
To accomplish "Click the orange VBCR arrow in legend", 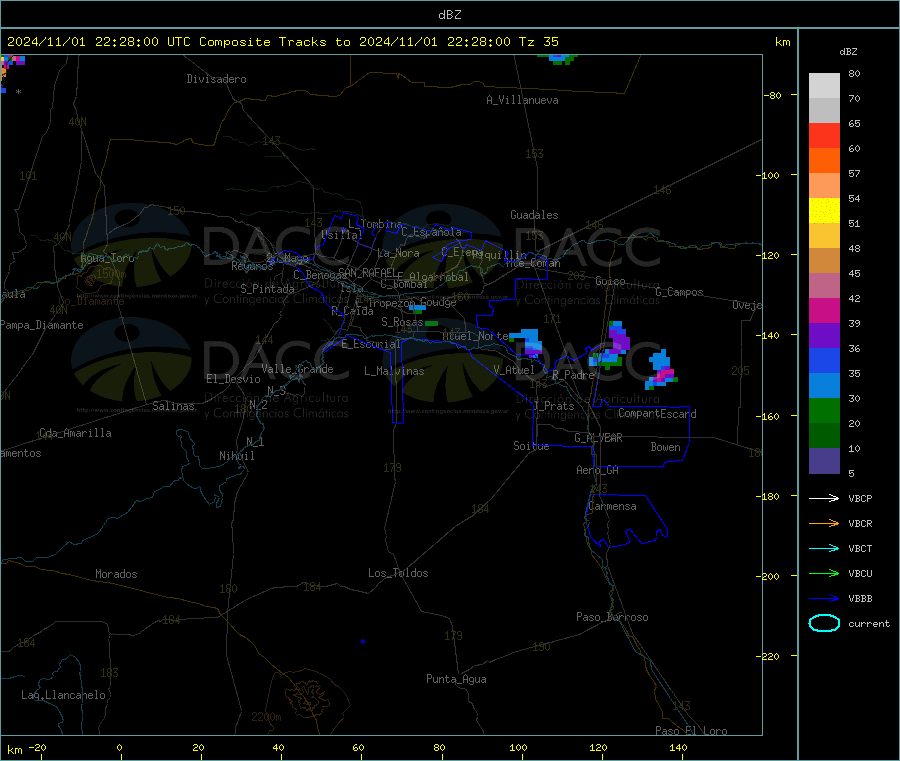I will [824, 523].
